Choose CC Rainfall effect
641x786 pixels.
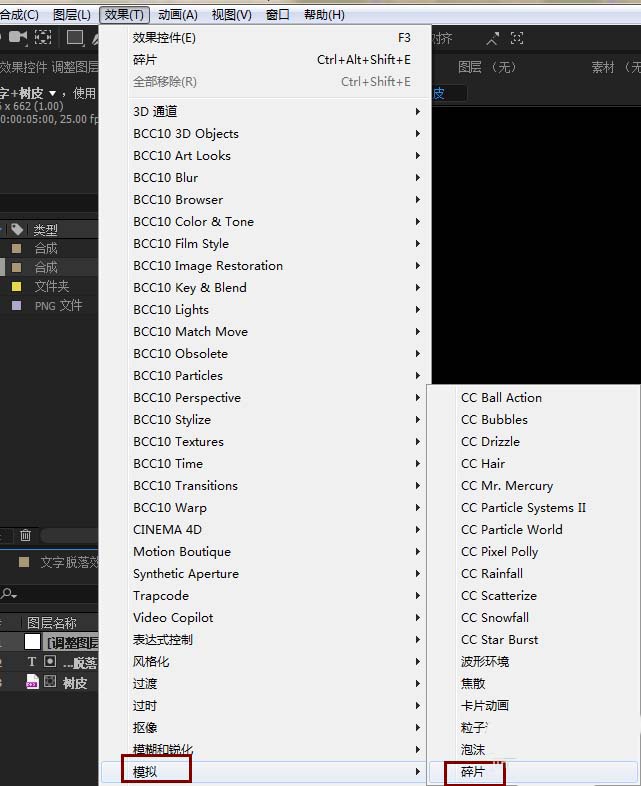[534, 573]
